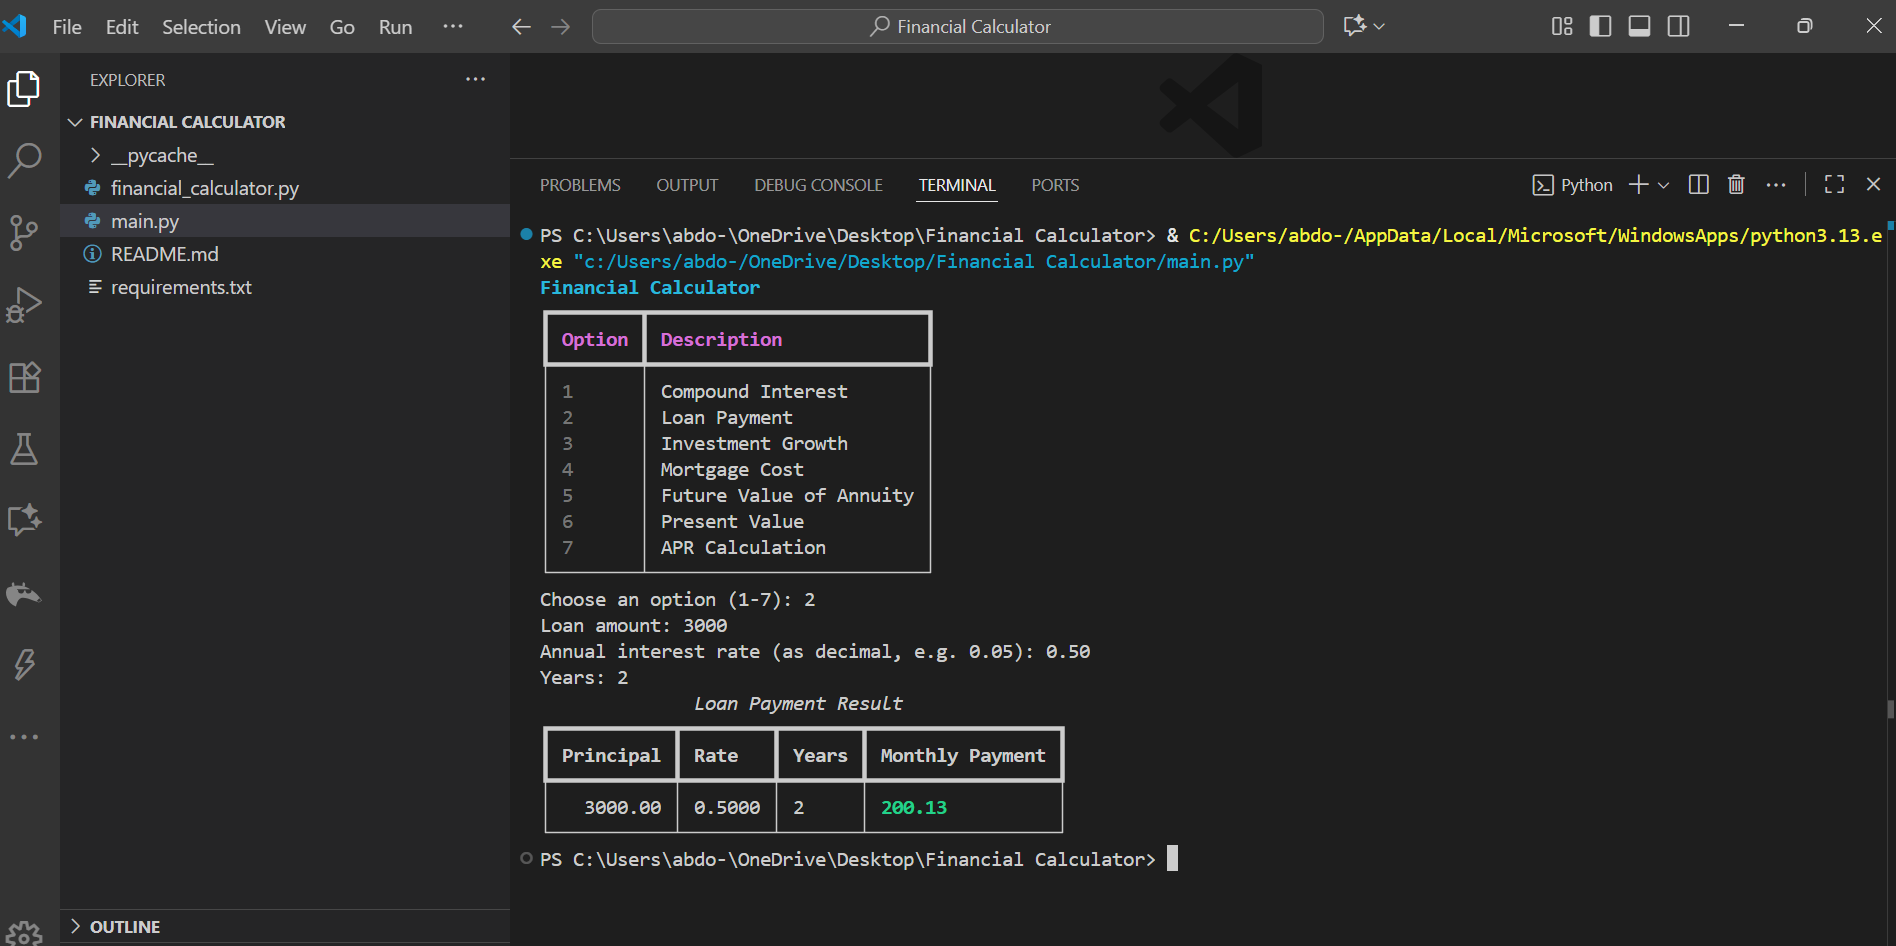Open the Run and Debug view
This screenshot has height=946, width=1896.
pyautogui.click(x=24, y=305)
